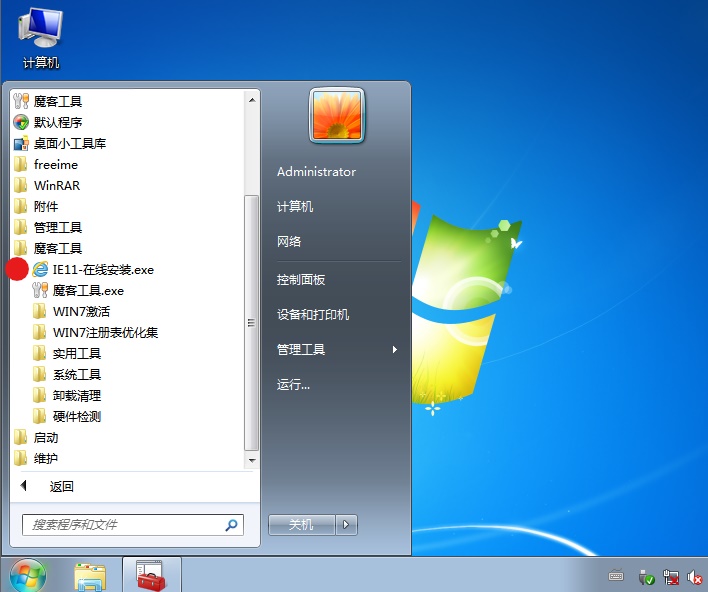Click the WinRAR folder icon
This screenshot has width=708, height=592.
[x=20, y=186]
